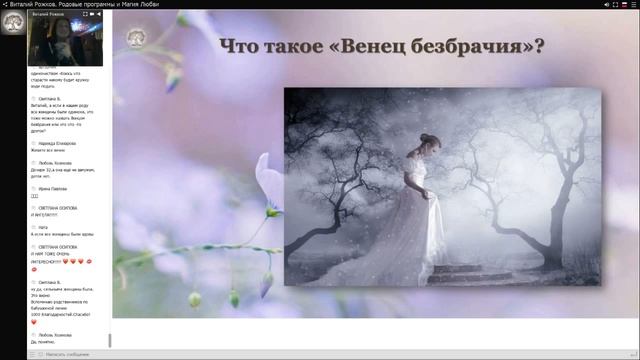Screen dimensions: 640x360
Task: Mute the presenter video's speaker icon
Action: pyautogui.click(x=98, y=14)
